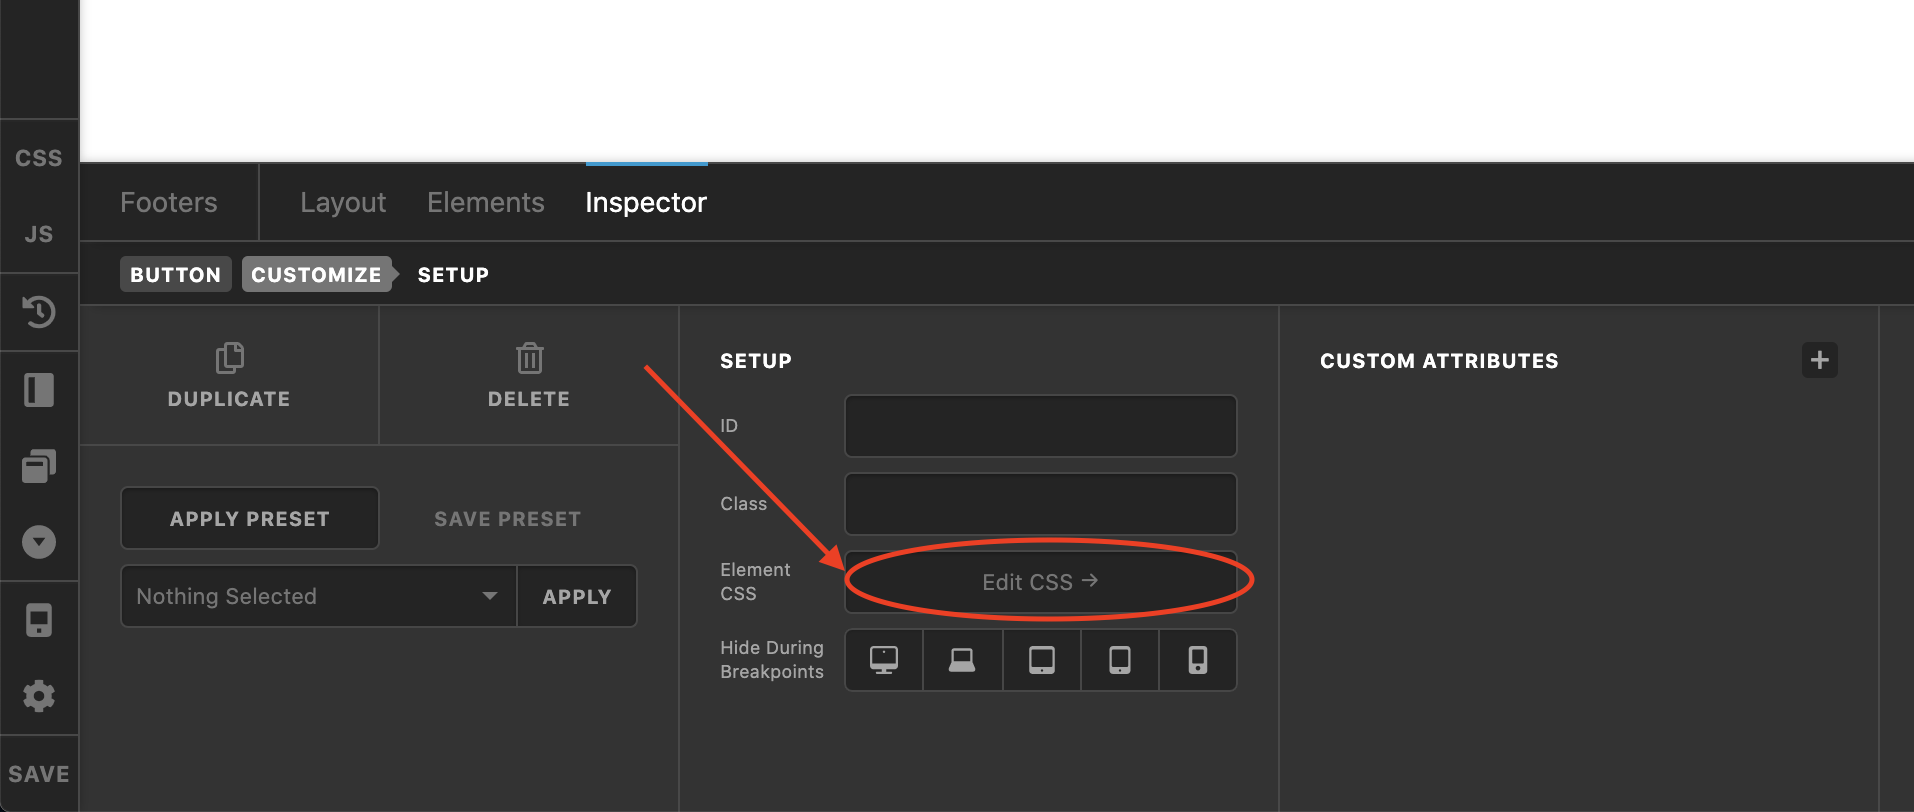Click the circled down-arrow sidebar icon
Image resolution: width=1914 pixels, height=812 pixels.
(39, 542)
